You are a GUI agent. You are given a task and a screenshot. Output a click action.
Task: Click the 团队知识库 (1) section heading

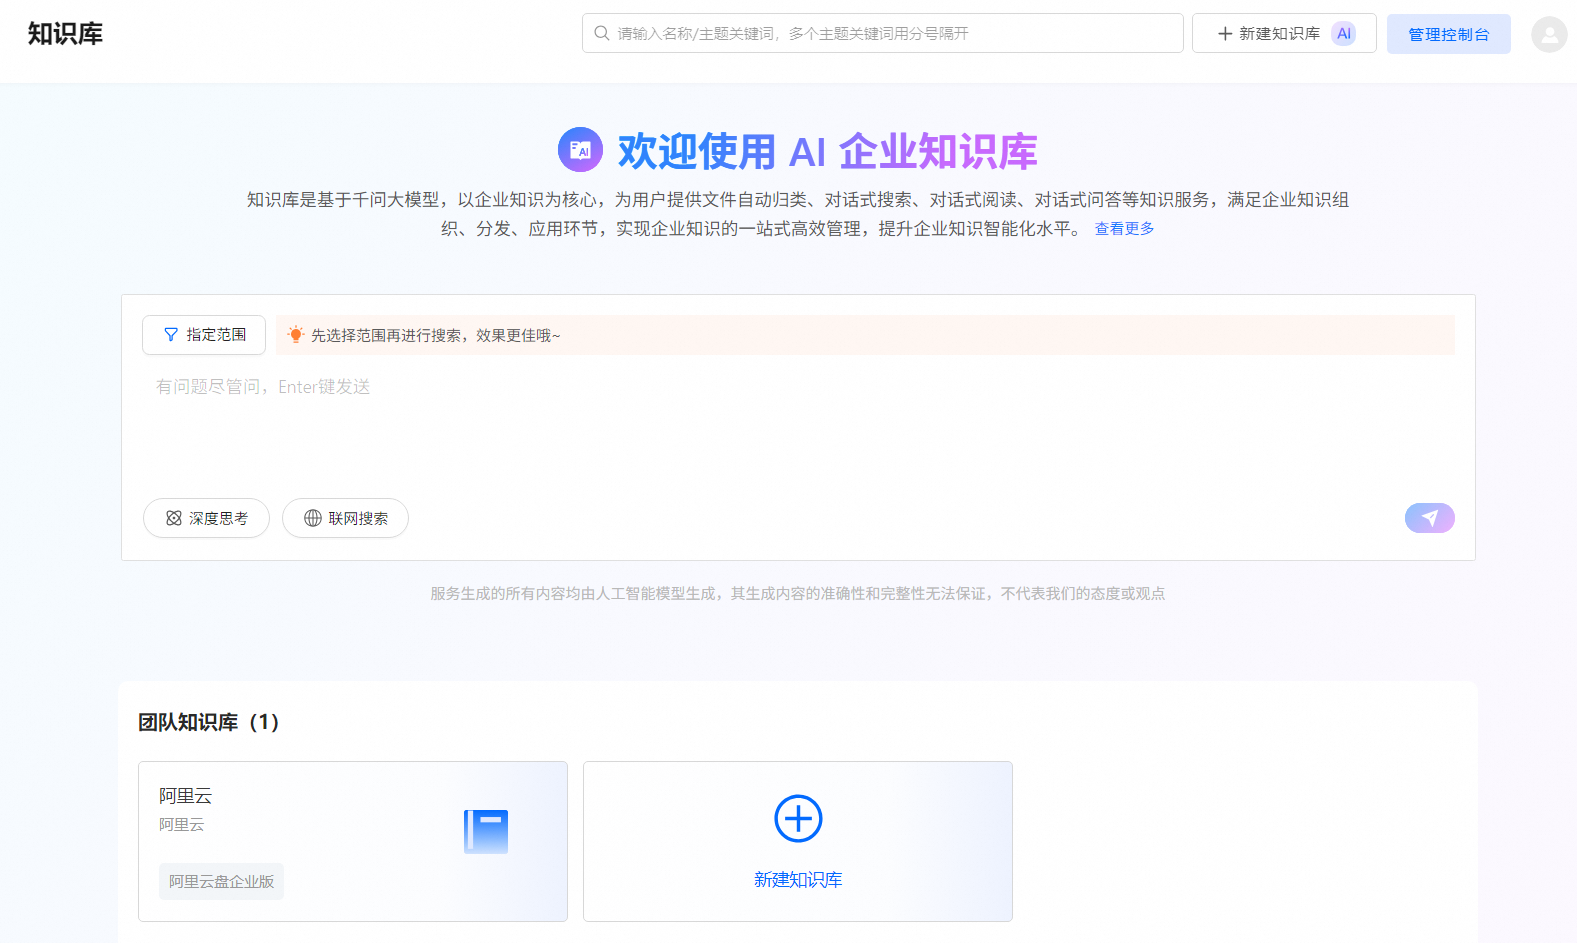click(209, 722)
